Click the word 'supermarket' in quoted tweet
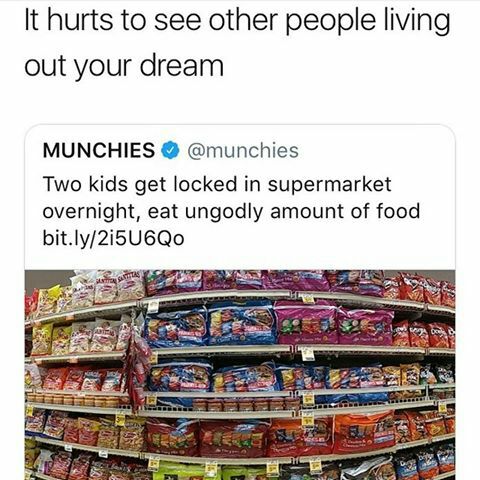This screenshot has width=480, height=480. tap(330, 185)
